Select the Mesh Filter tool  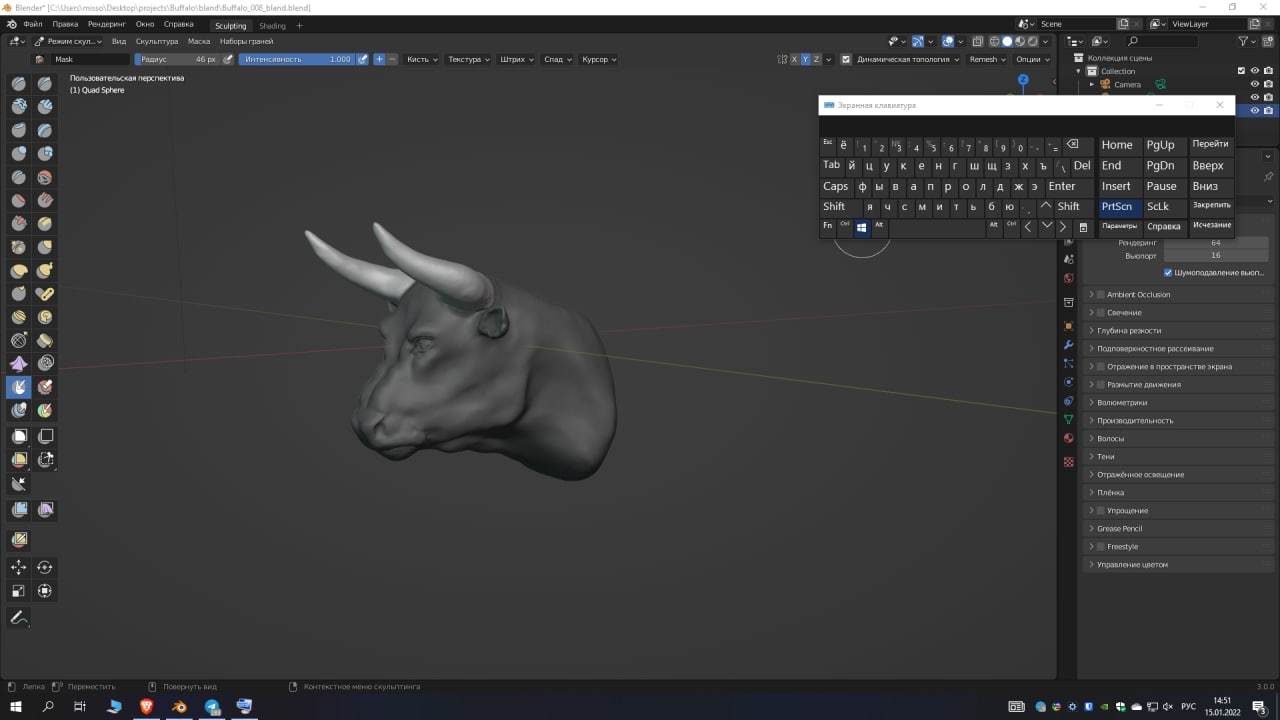coord(19,510)
